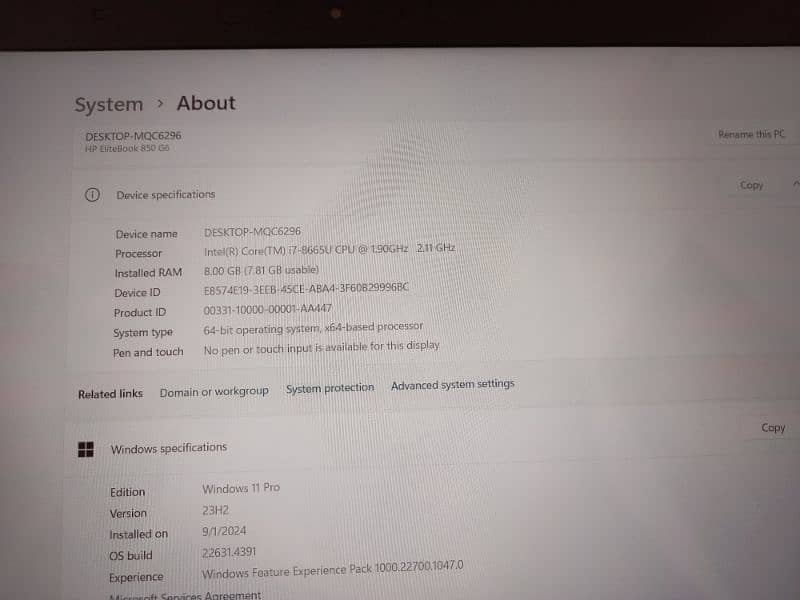
Task: Select the About page title
Action: point(206,104)
